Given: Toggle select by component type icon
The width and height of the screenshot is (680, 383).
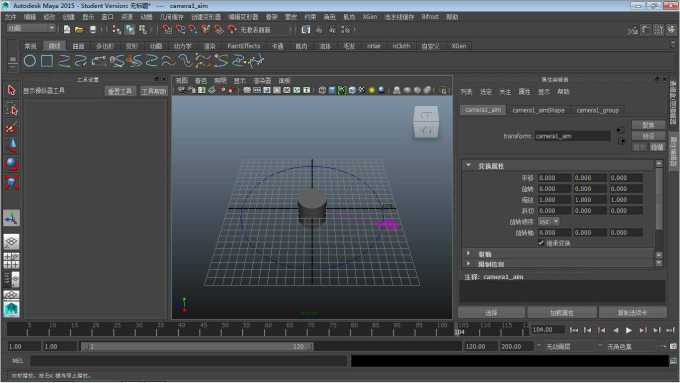Looking at the screenshot, I should [x=143, y=29].
